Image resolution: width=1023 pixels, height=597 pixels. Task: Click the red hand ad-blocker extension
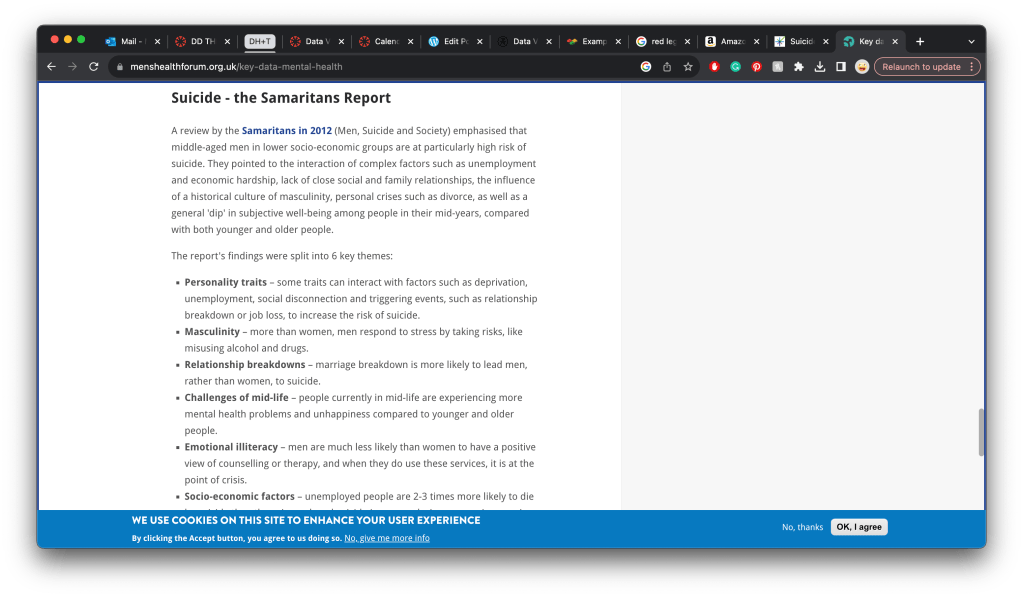point(714,67)
